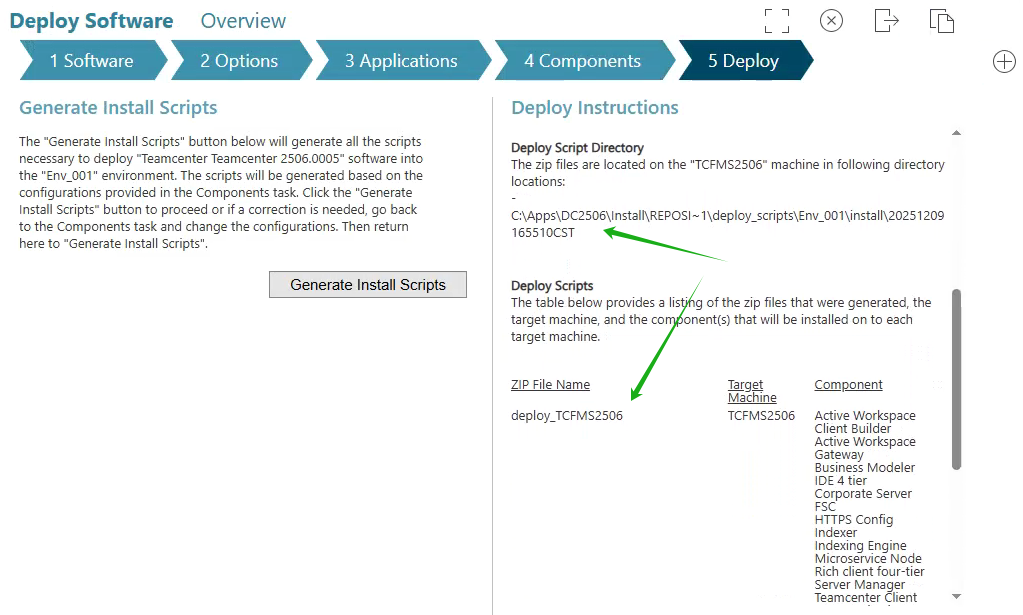Click Server Manager component entry
This screenshot has height=615, width=1023.
859,585
